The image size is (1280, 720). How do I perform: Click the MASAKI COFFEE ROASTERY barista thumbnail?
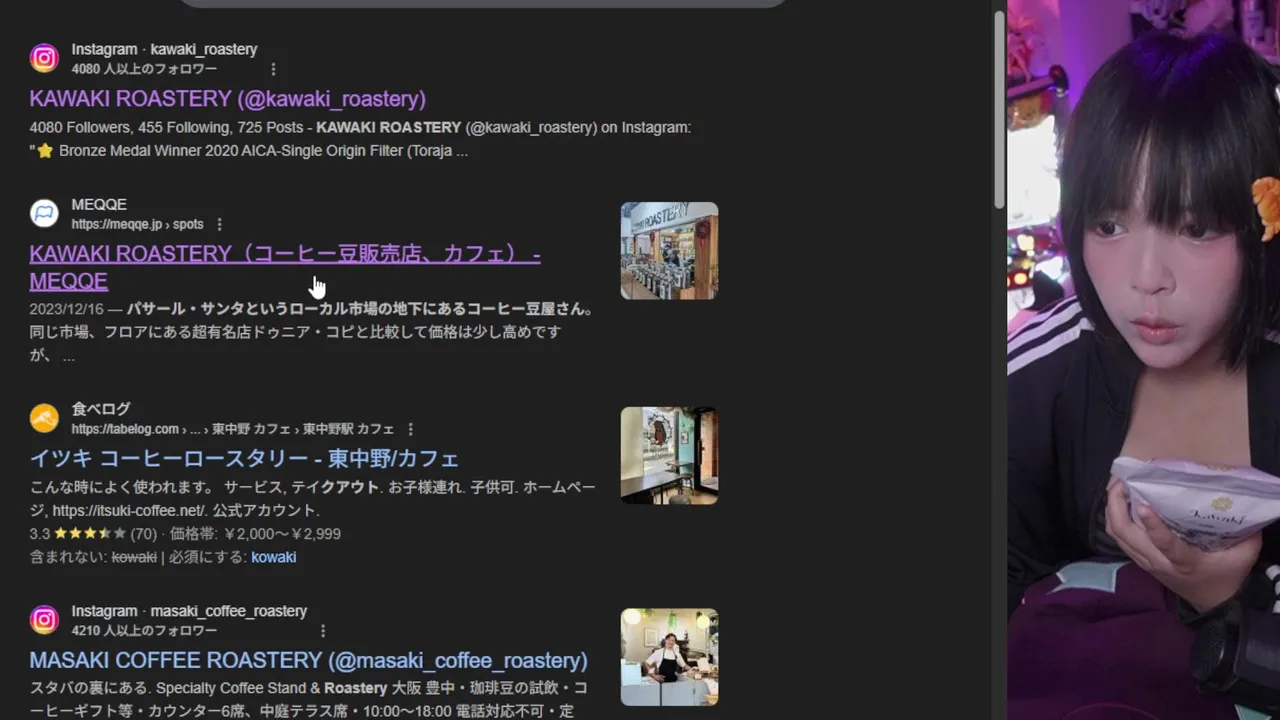[x=669, y=657]
